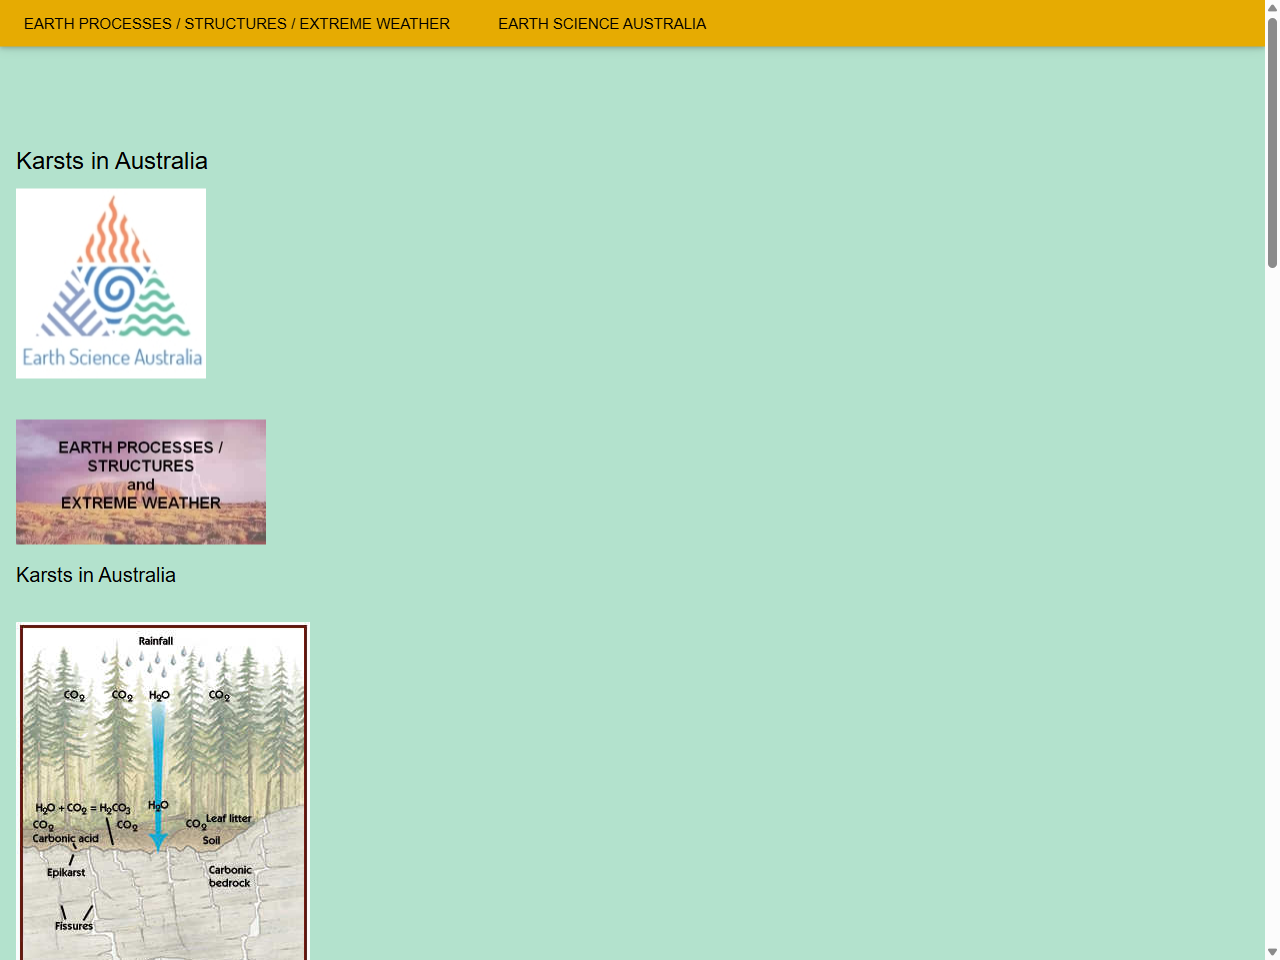Image resolution: width=1280 pixels, height=960 pixels.
Task: Click the Earth Science Australia logo image
Action: pos(111,283)
